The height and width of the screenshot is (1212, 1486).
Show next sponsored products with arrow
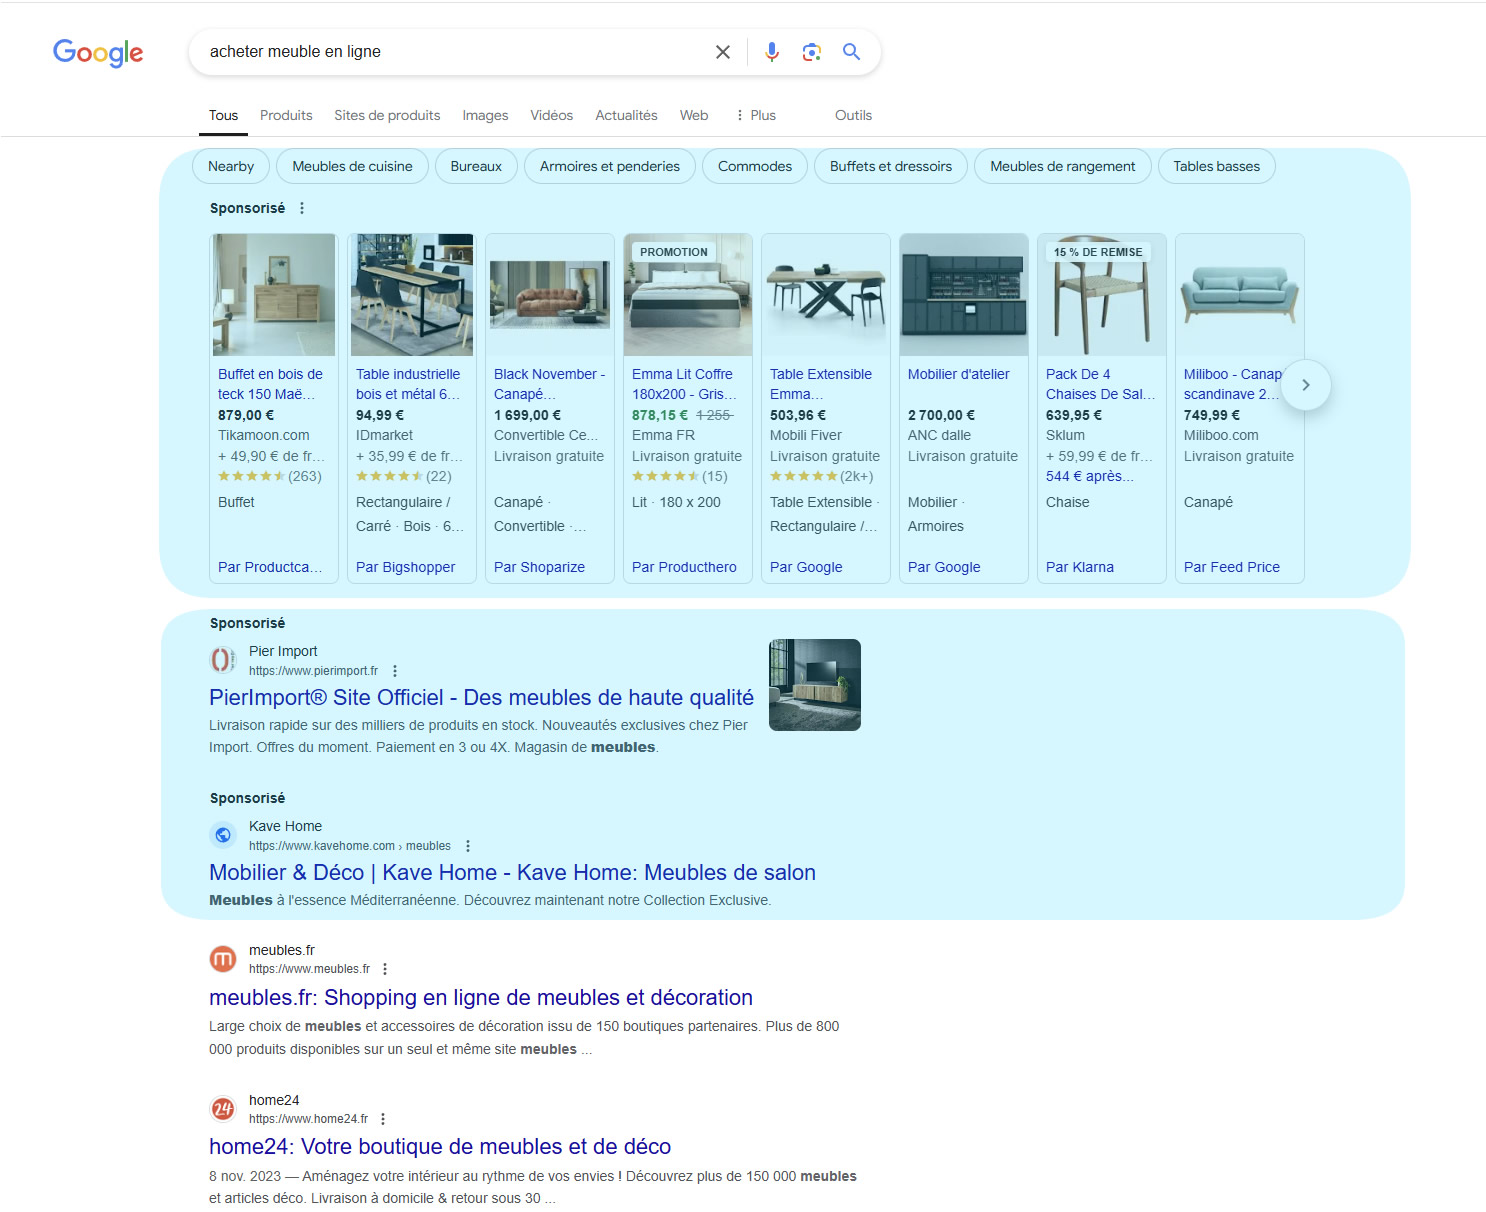pyautogui.click(x=1305, y=385)
